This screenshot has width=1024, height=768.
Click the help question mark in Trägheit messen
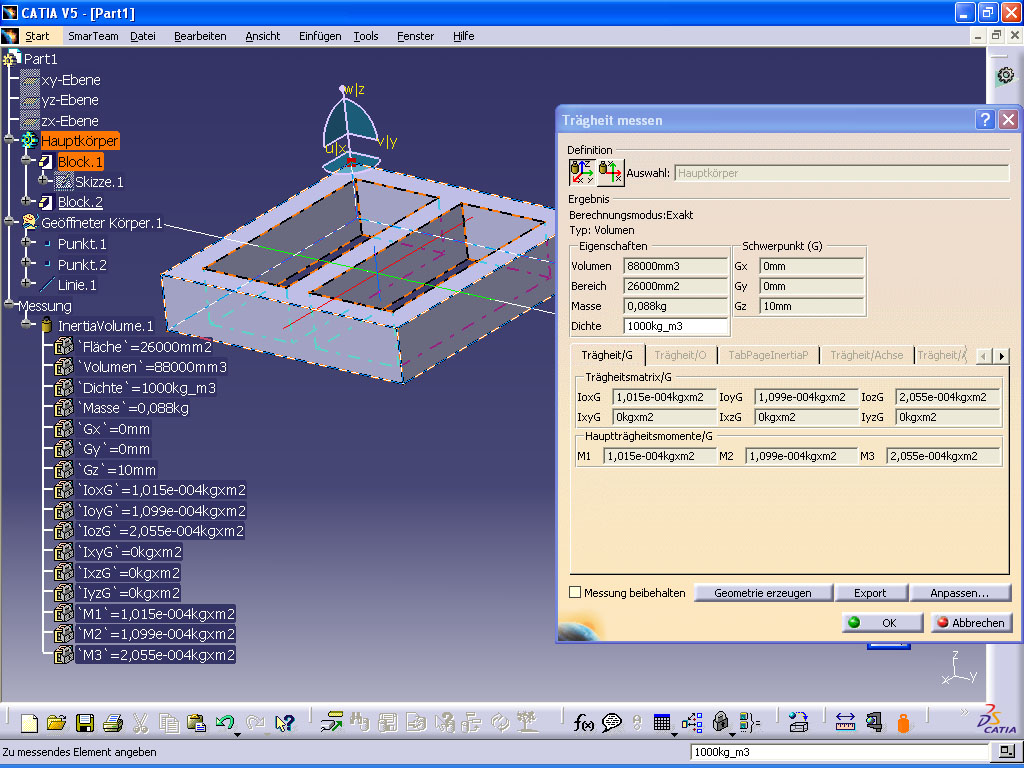click(985, 120)
